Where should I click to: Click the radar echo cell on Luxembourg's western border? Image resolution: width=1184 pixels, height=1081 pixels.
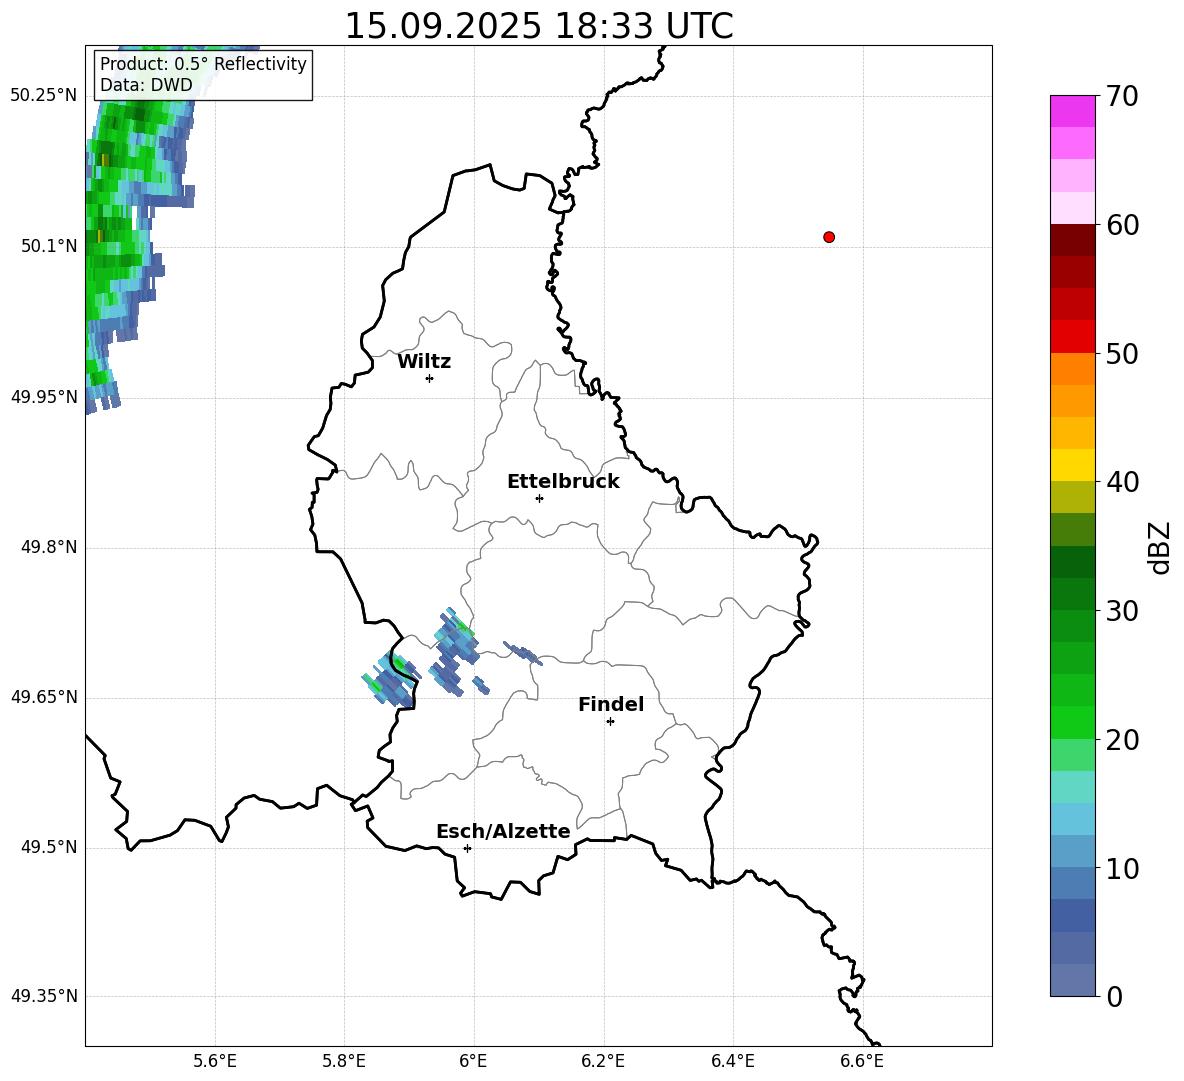390,679
